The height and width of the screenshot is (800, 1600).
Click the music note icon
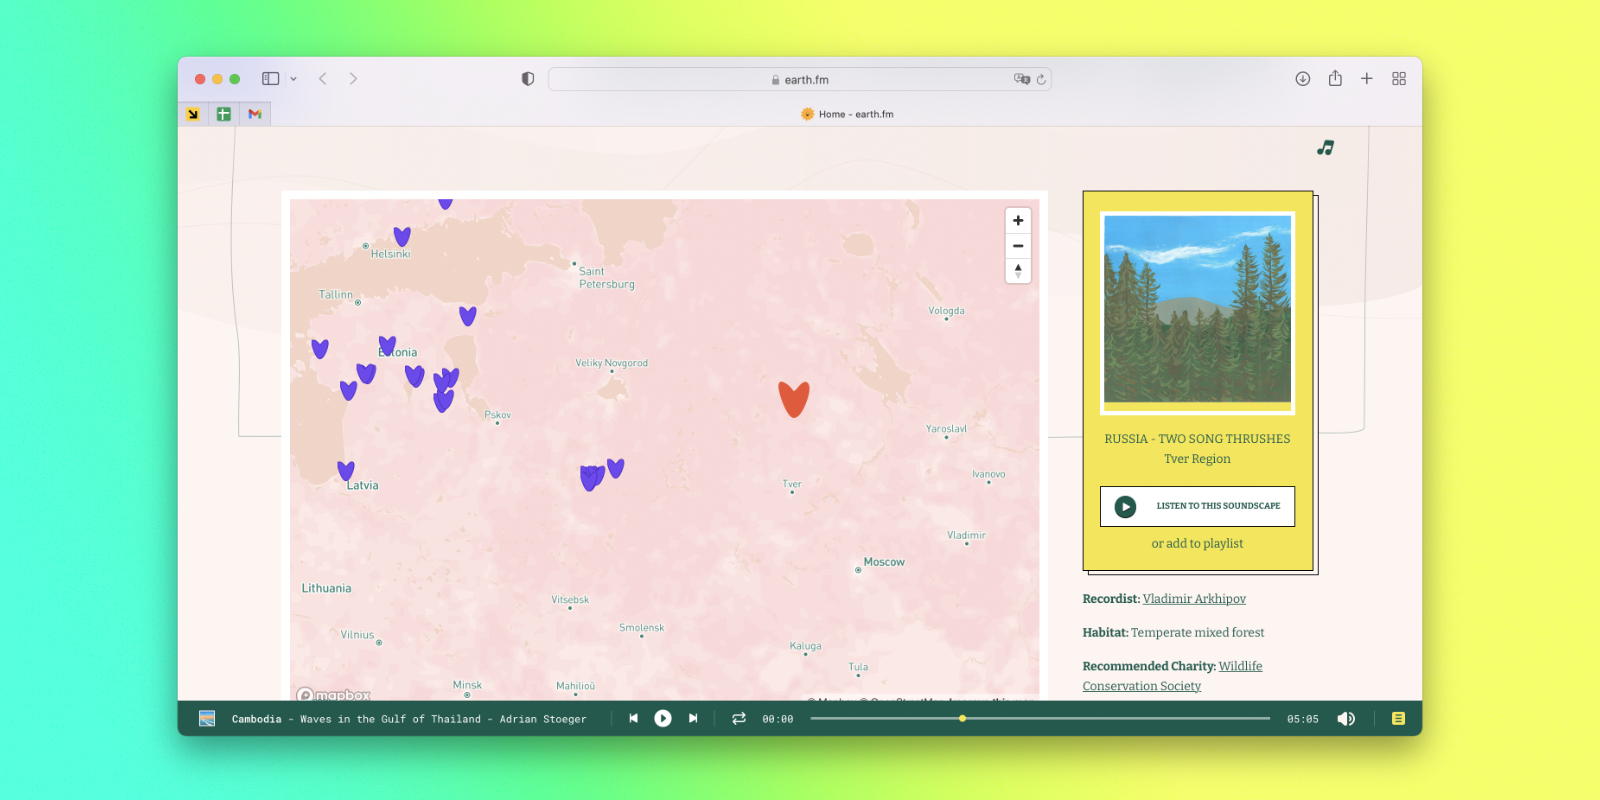[1325, 148]
